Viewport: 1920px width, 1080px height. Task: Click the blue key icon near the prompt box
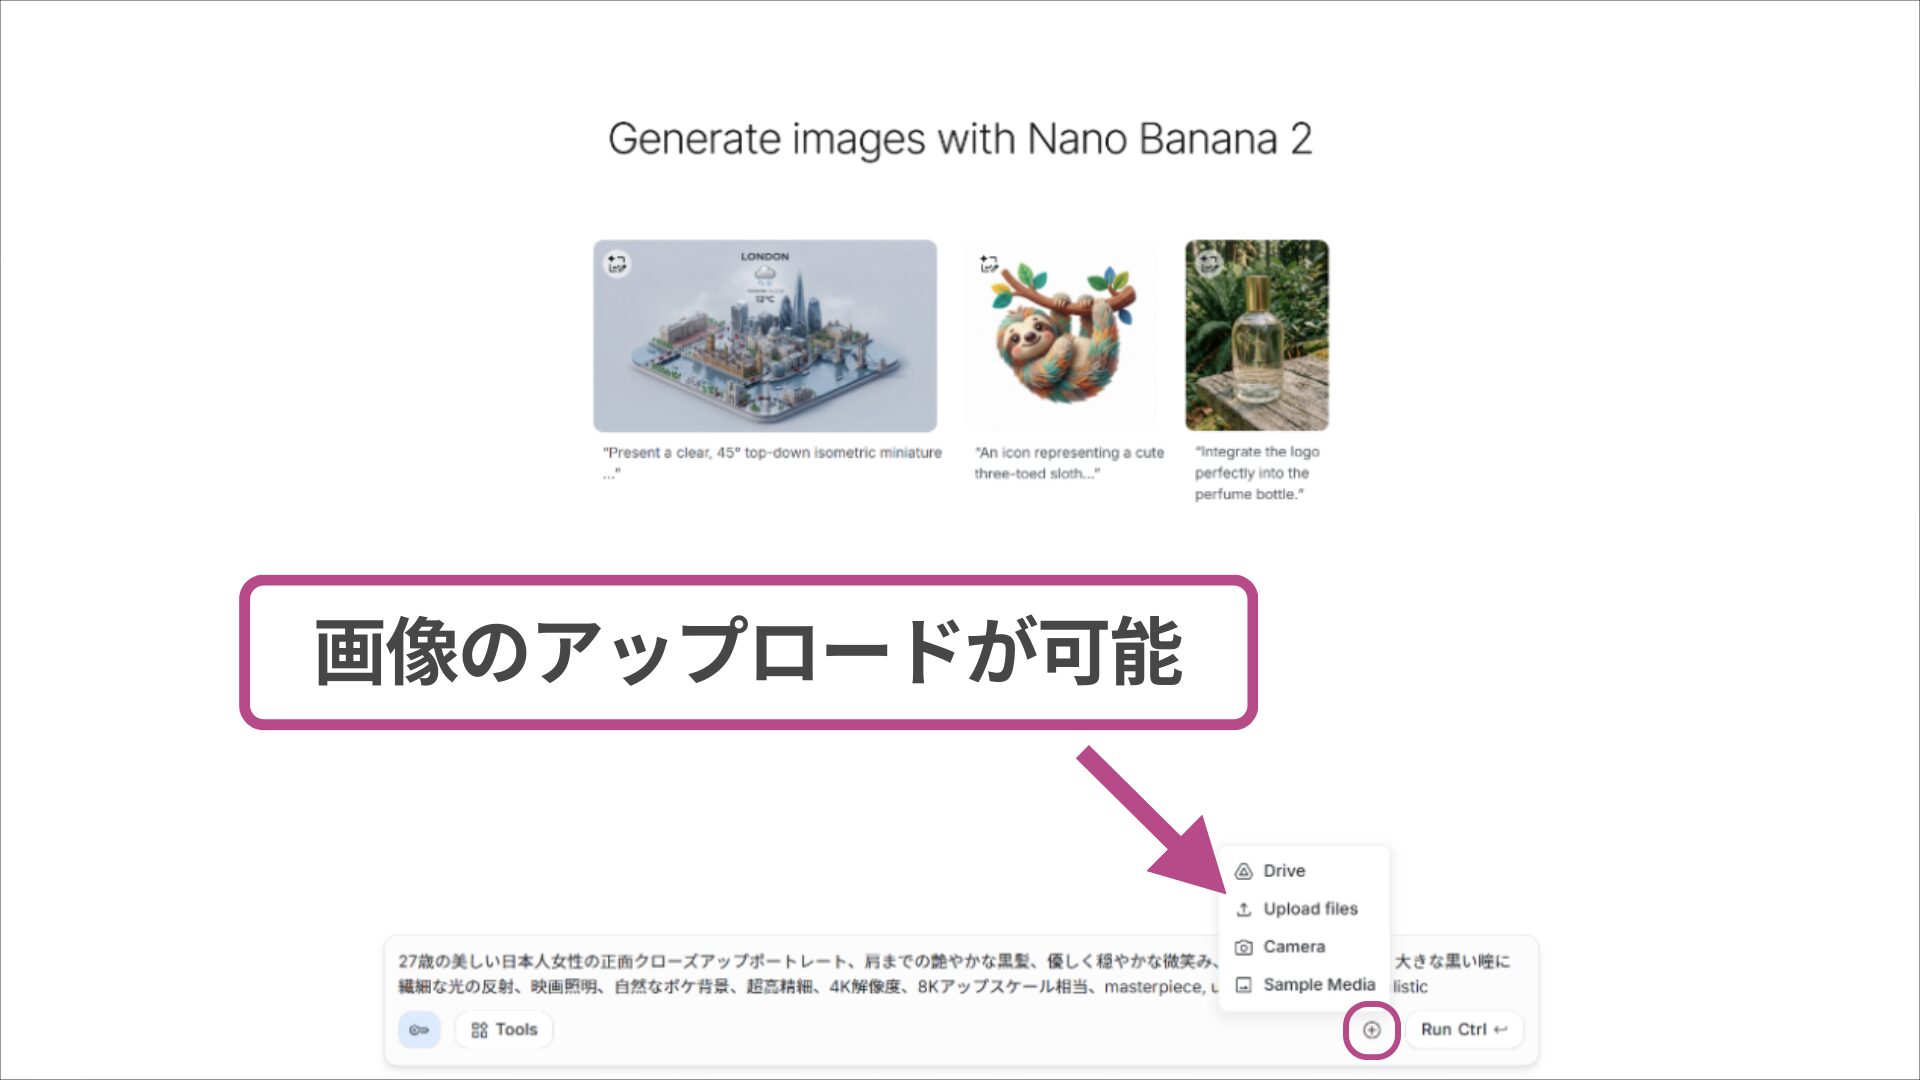(x=419, y=1029)
